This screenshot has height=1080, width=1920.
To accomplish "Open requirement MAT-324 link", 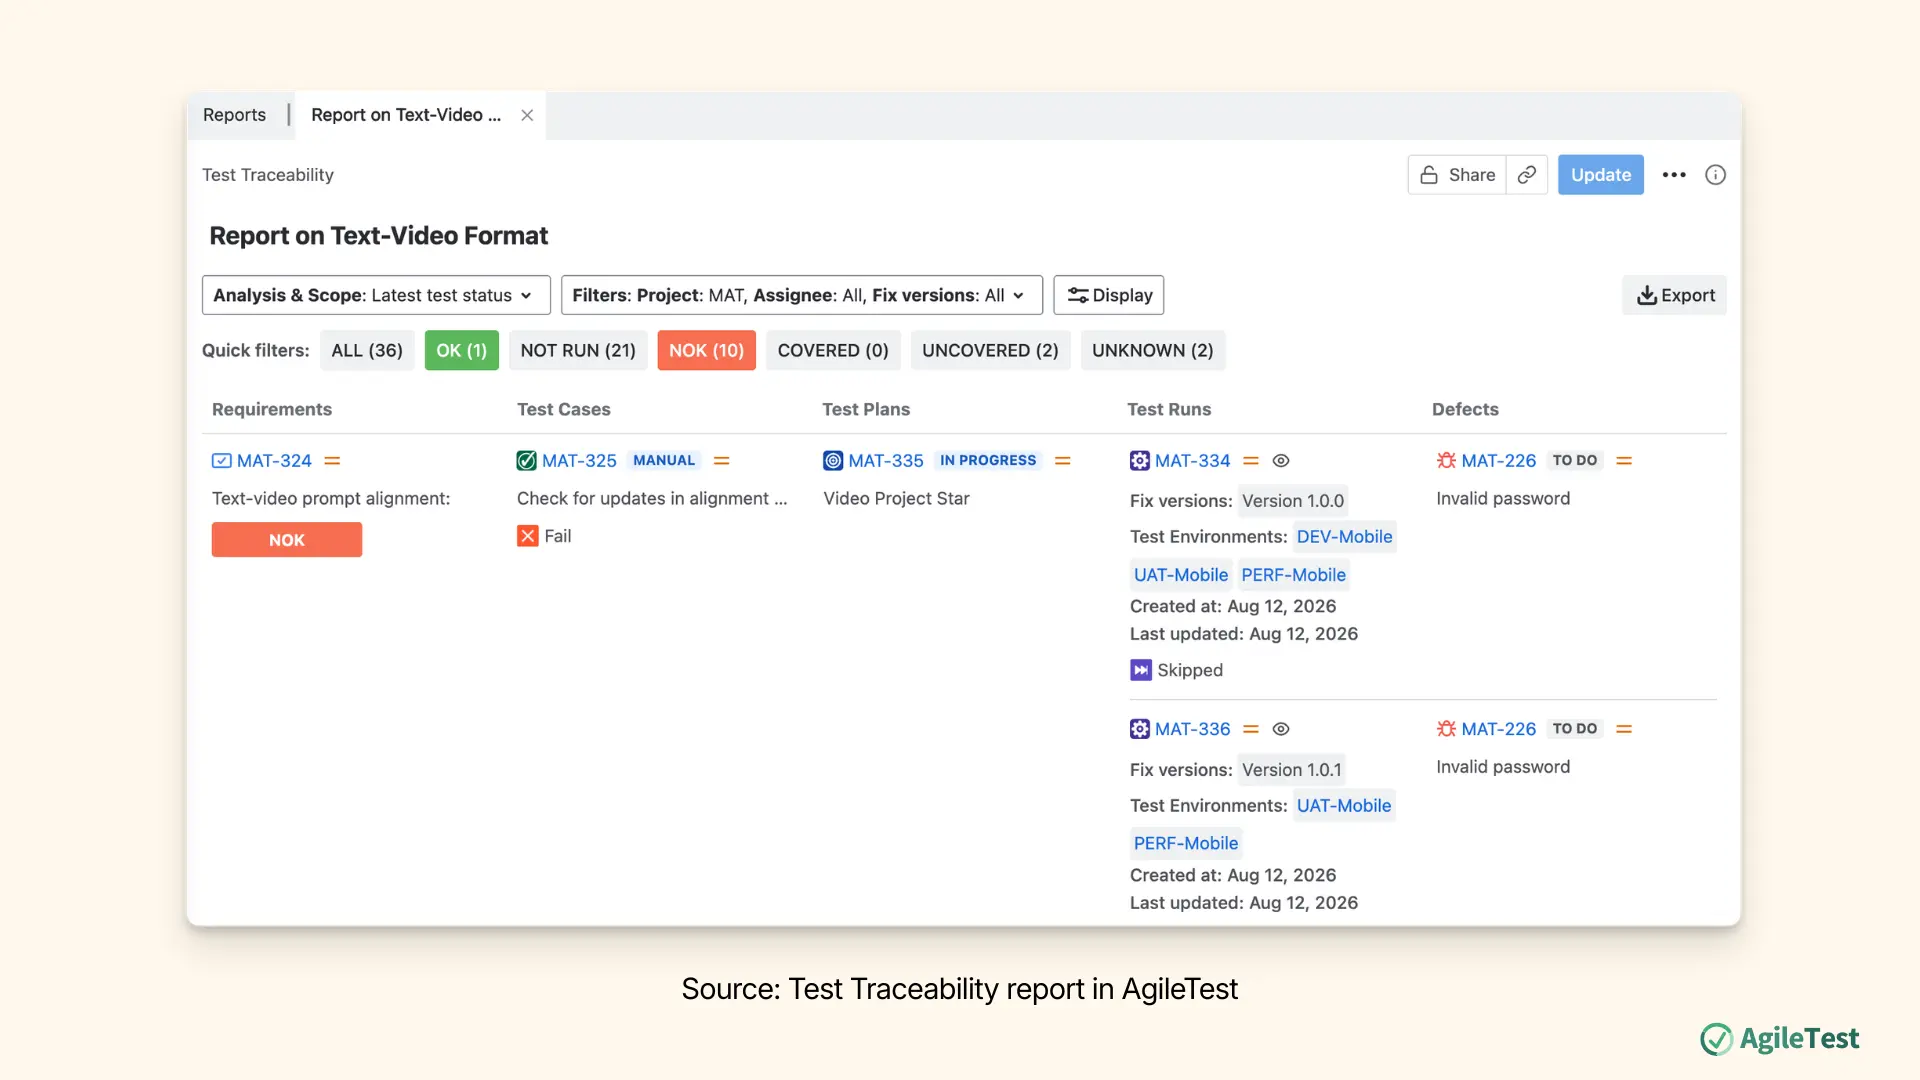I will tap(274, 460).
